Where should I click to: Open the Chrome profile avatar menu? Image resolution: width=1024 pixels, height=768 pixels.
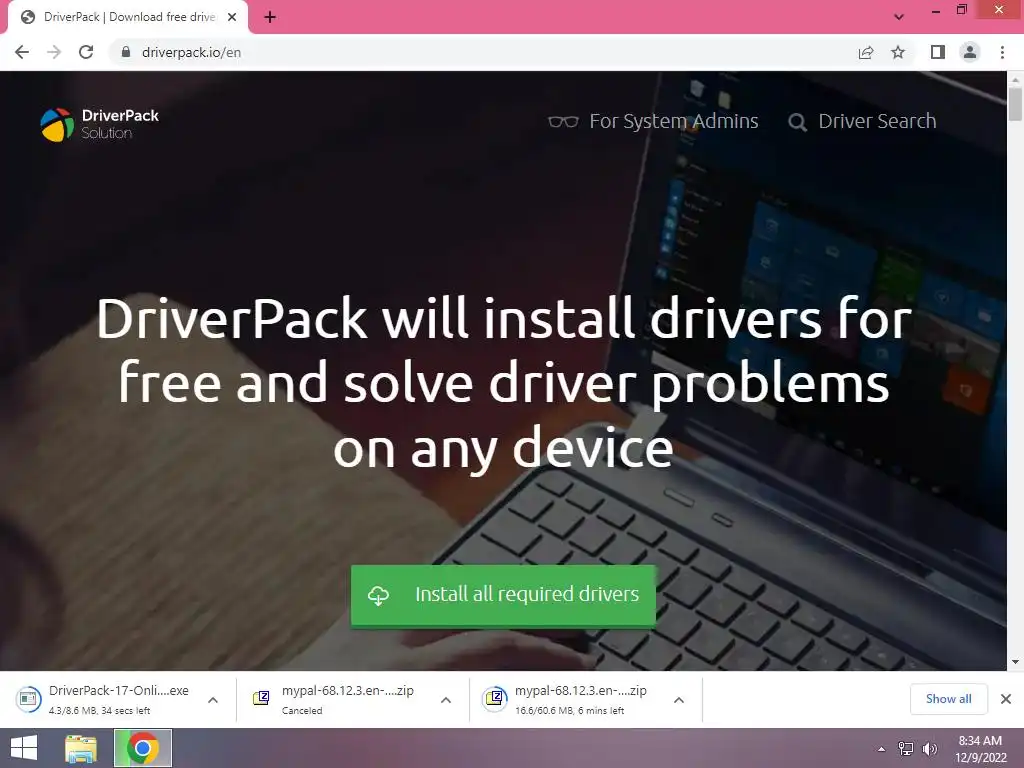coord(970,52)
